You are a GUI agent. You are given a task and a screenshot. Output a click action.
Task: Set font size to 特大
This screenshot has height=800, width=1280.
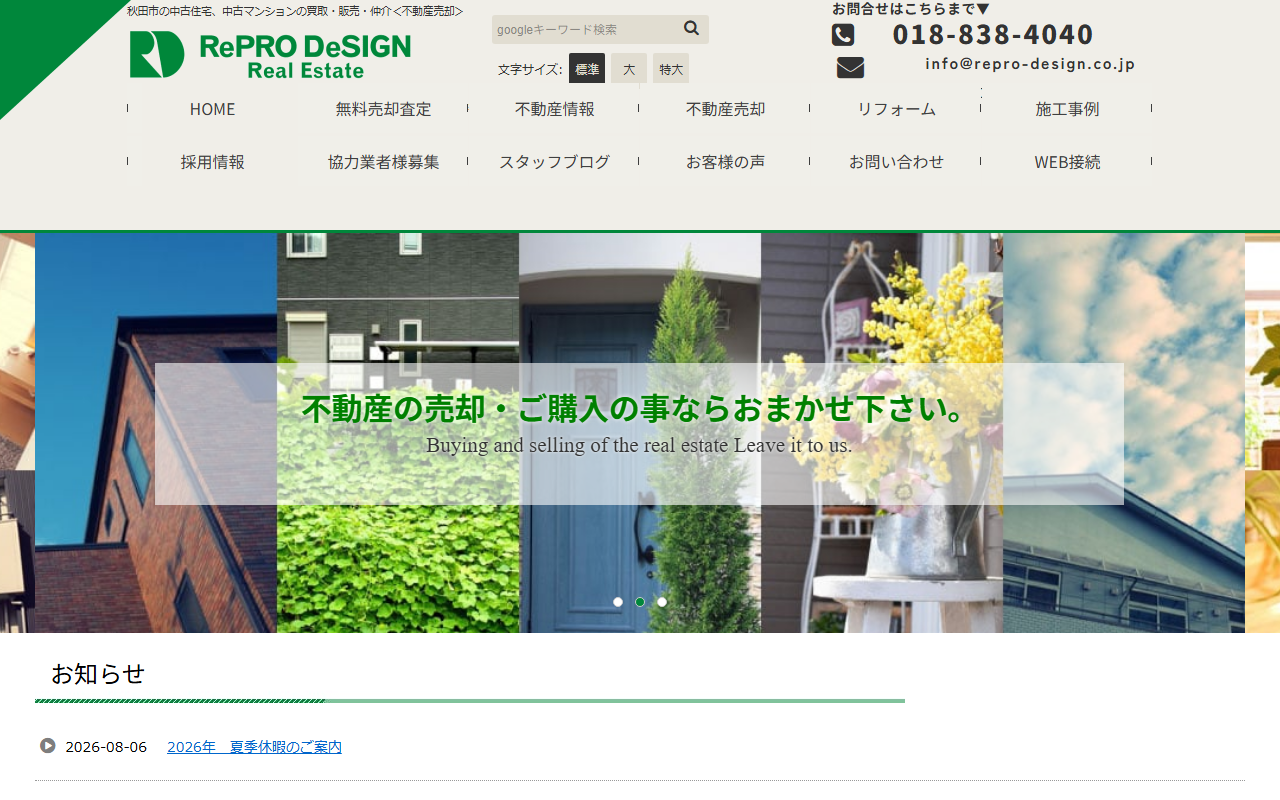point(671,68)
